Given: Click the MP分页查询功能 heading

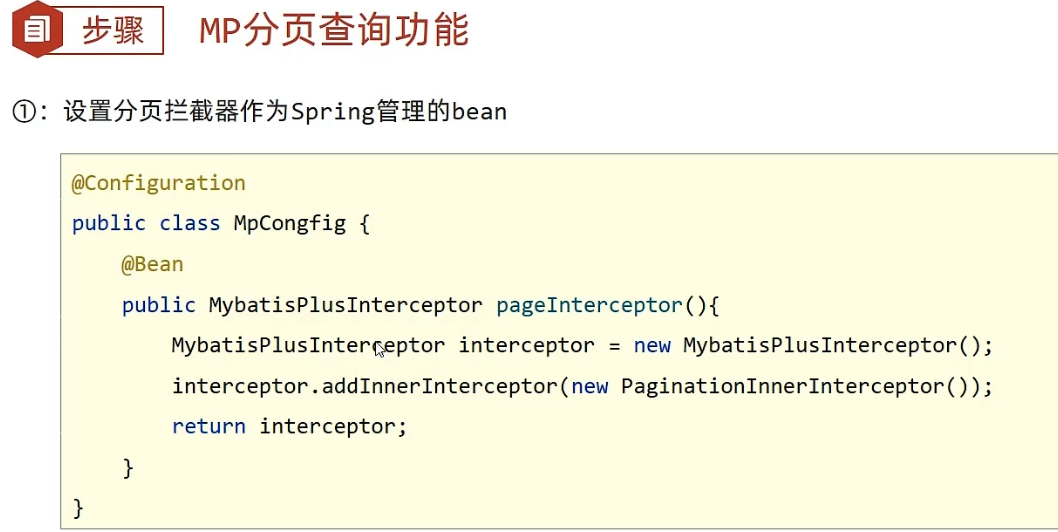Looking at the screenshot, I should coord(334,30).
